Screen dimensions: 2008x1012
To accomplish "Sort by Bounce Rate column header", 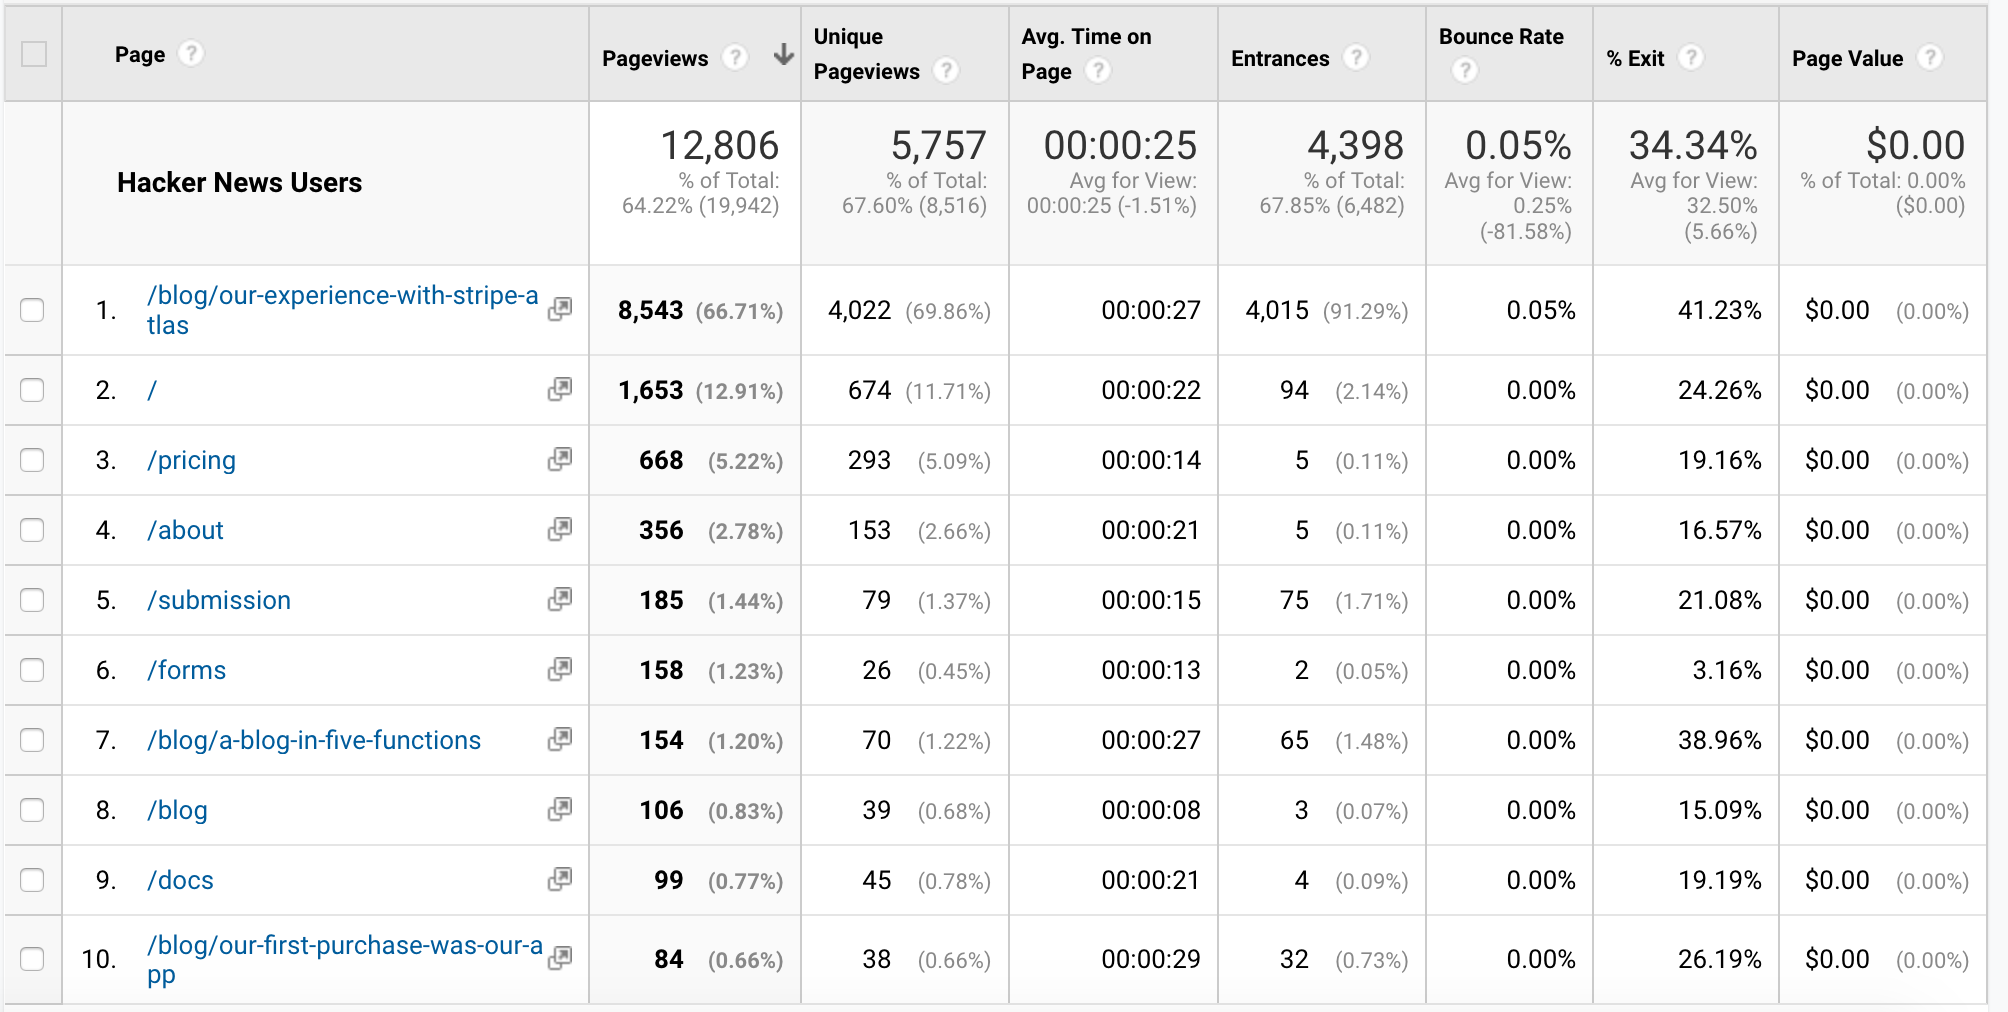I will click(x=1501, y=37).
